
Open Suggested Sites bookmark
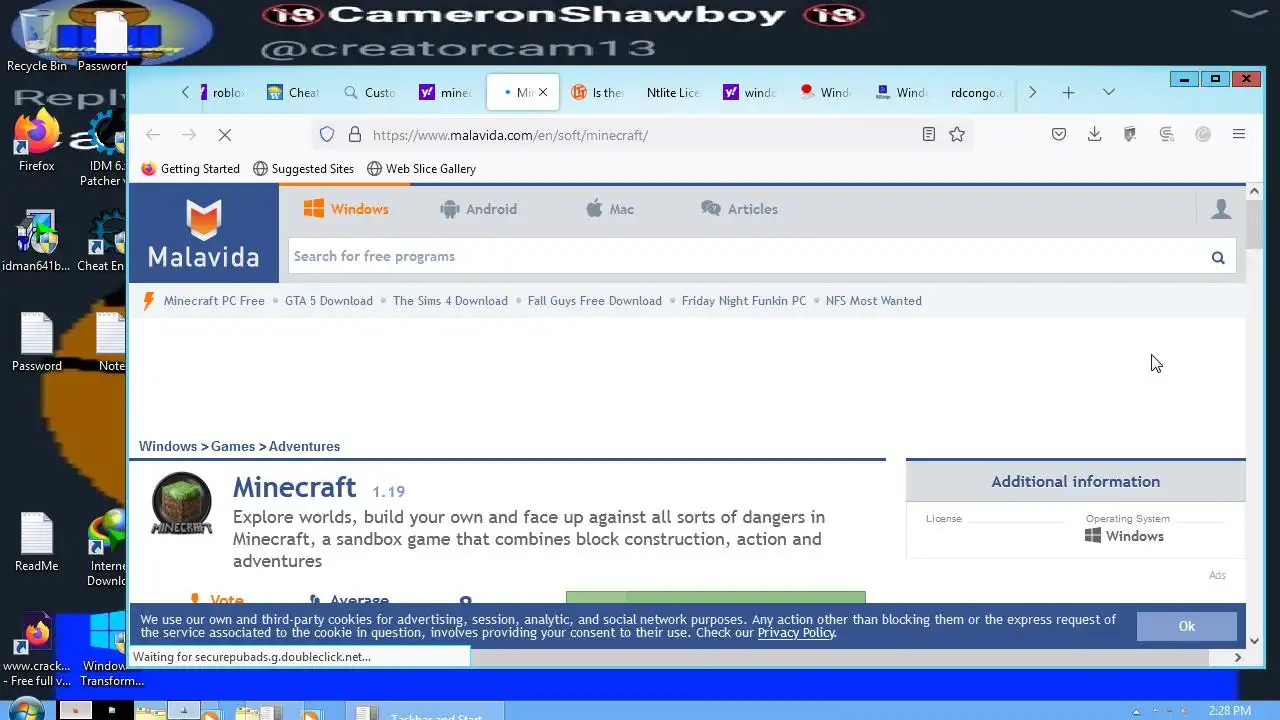tap(304, 169)
